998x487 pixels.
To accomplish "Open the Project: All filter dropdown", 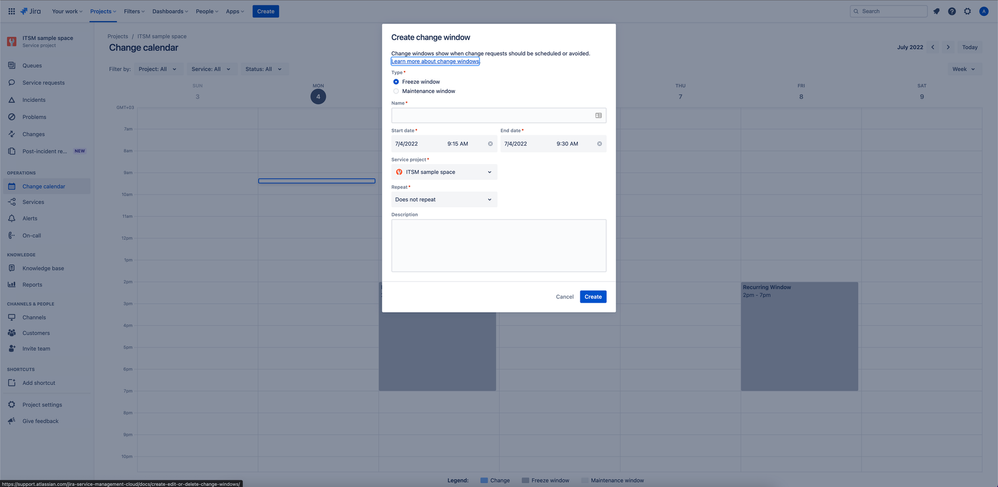I will point(158,69).
